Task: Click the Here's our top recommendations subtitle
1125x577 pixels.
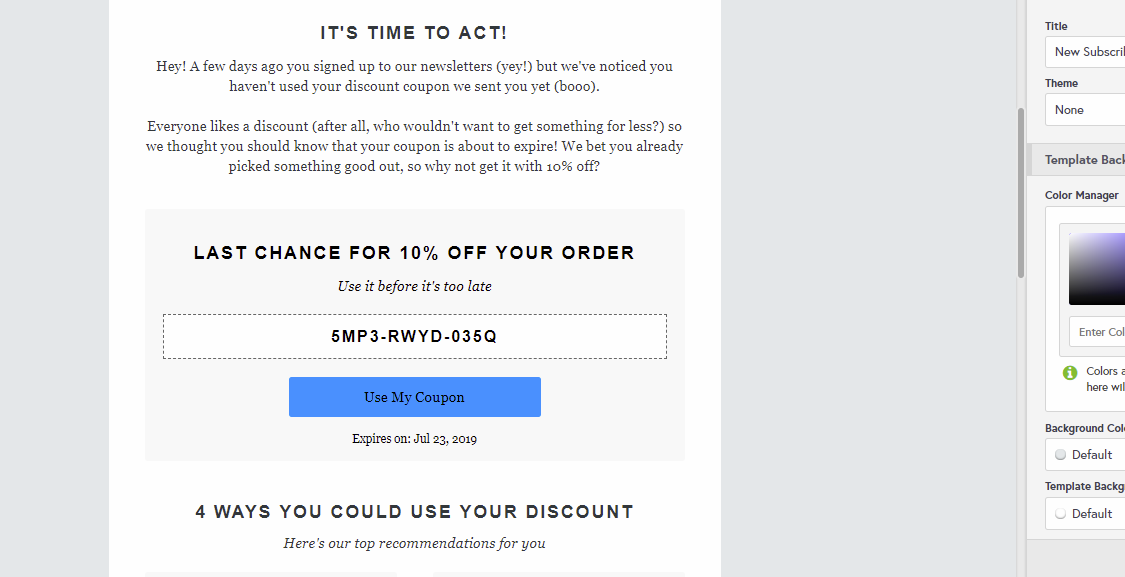Action: (415, 543)
